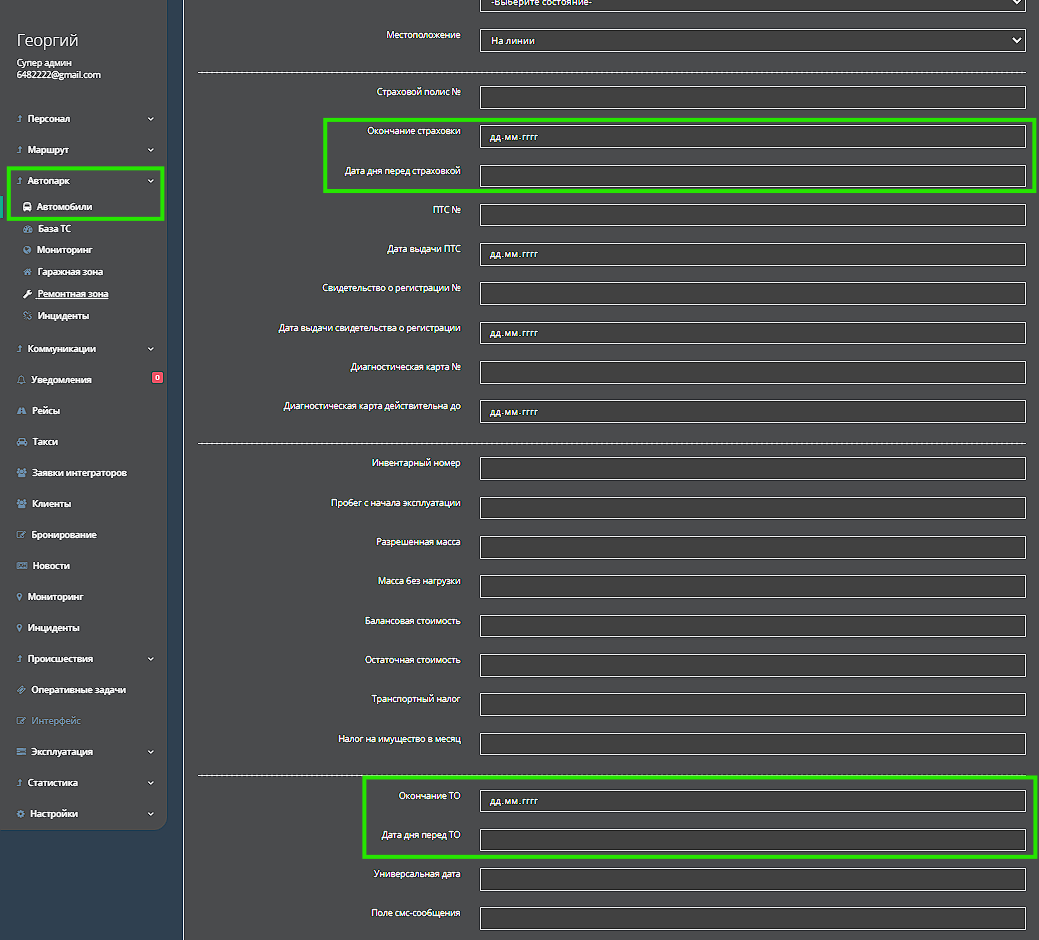Expand the Статистика section chevron
The width and height of the screenshot is (1039, 940).
[151, 783]
